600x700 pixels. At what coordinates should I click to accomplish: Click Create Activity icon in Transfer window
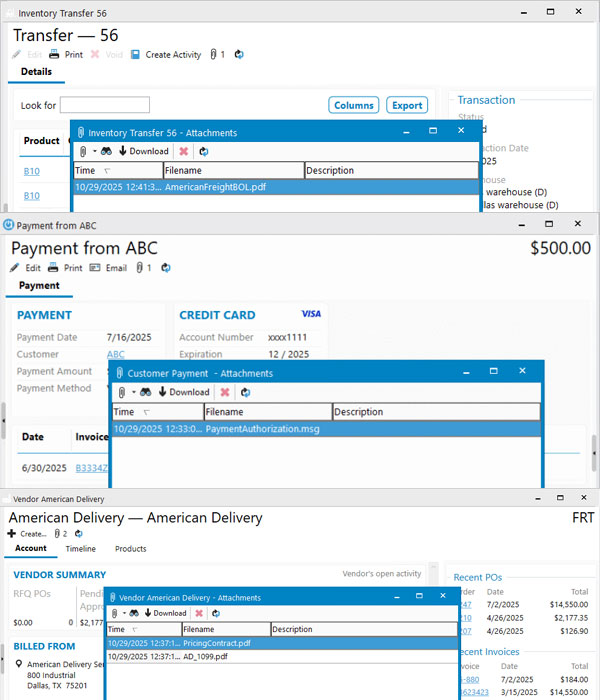(135, 54)
